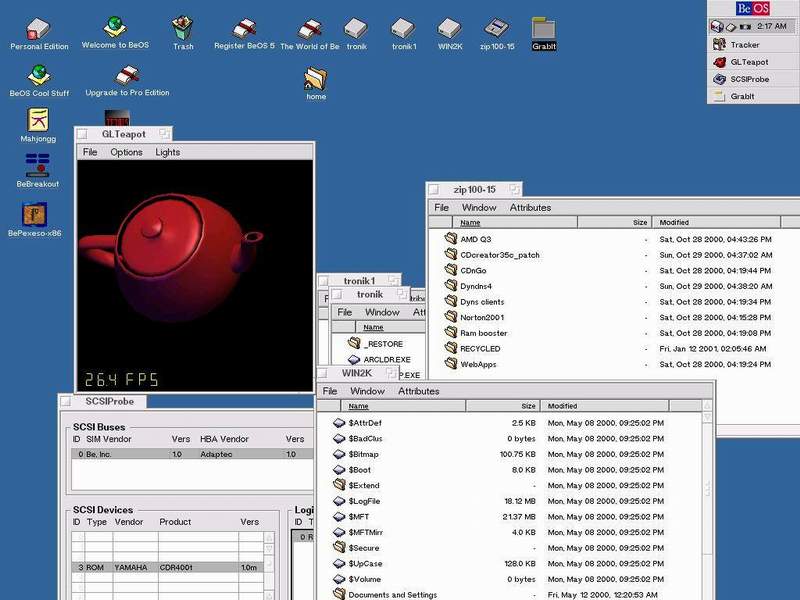Click the BeOS logo in Deskbar
This screenshot has width=800, height=600.
(753, 9)
